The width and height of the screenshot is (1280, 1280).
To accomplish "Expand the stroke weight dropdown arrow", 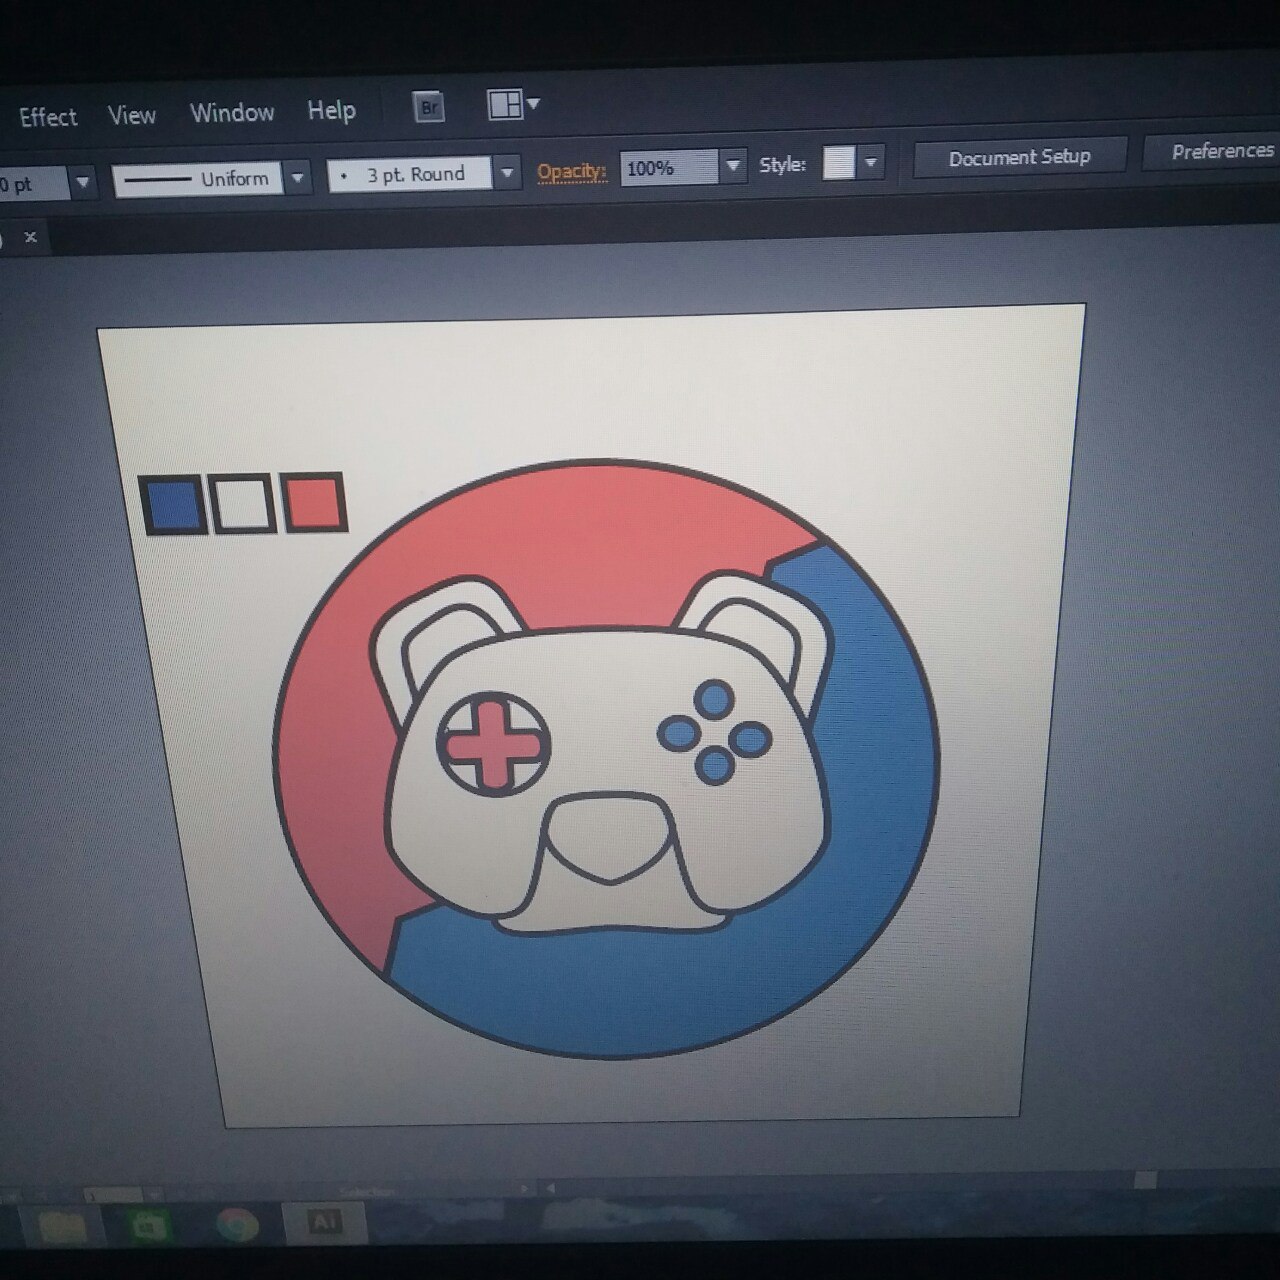I will (x=83, y=182).
